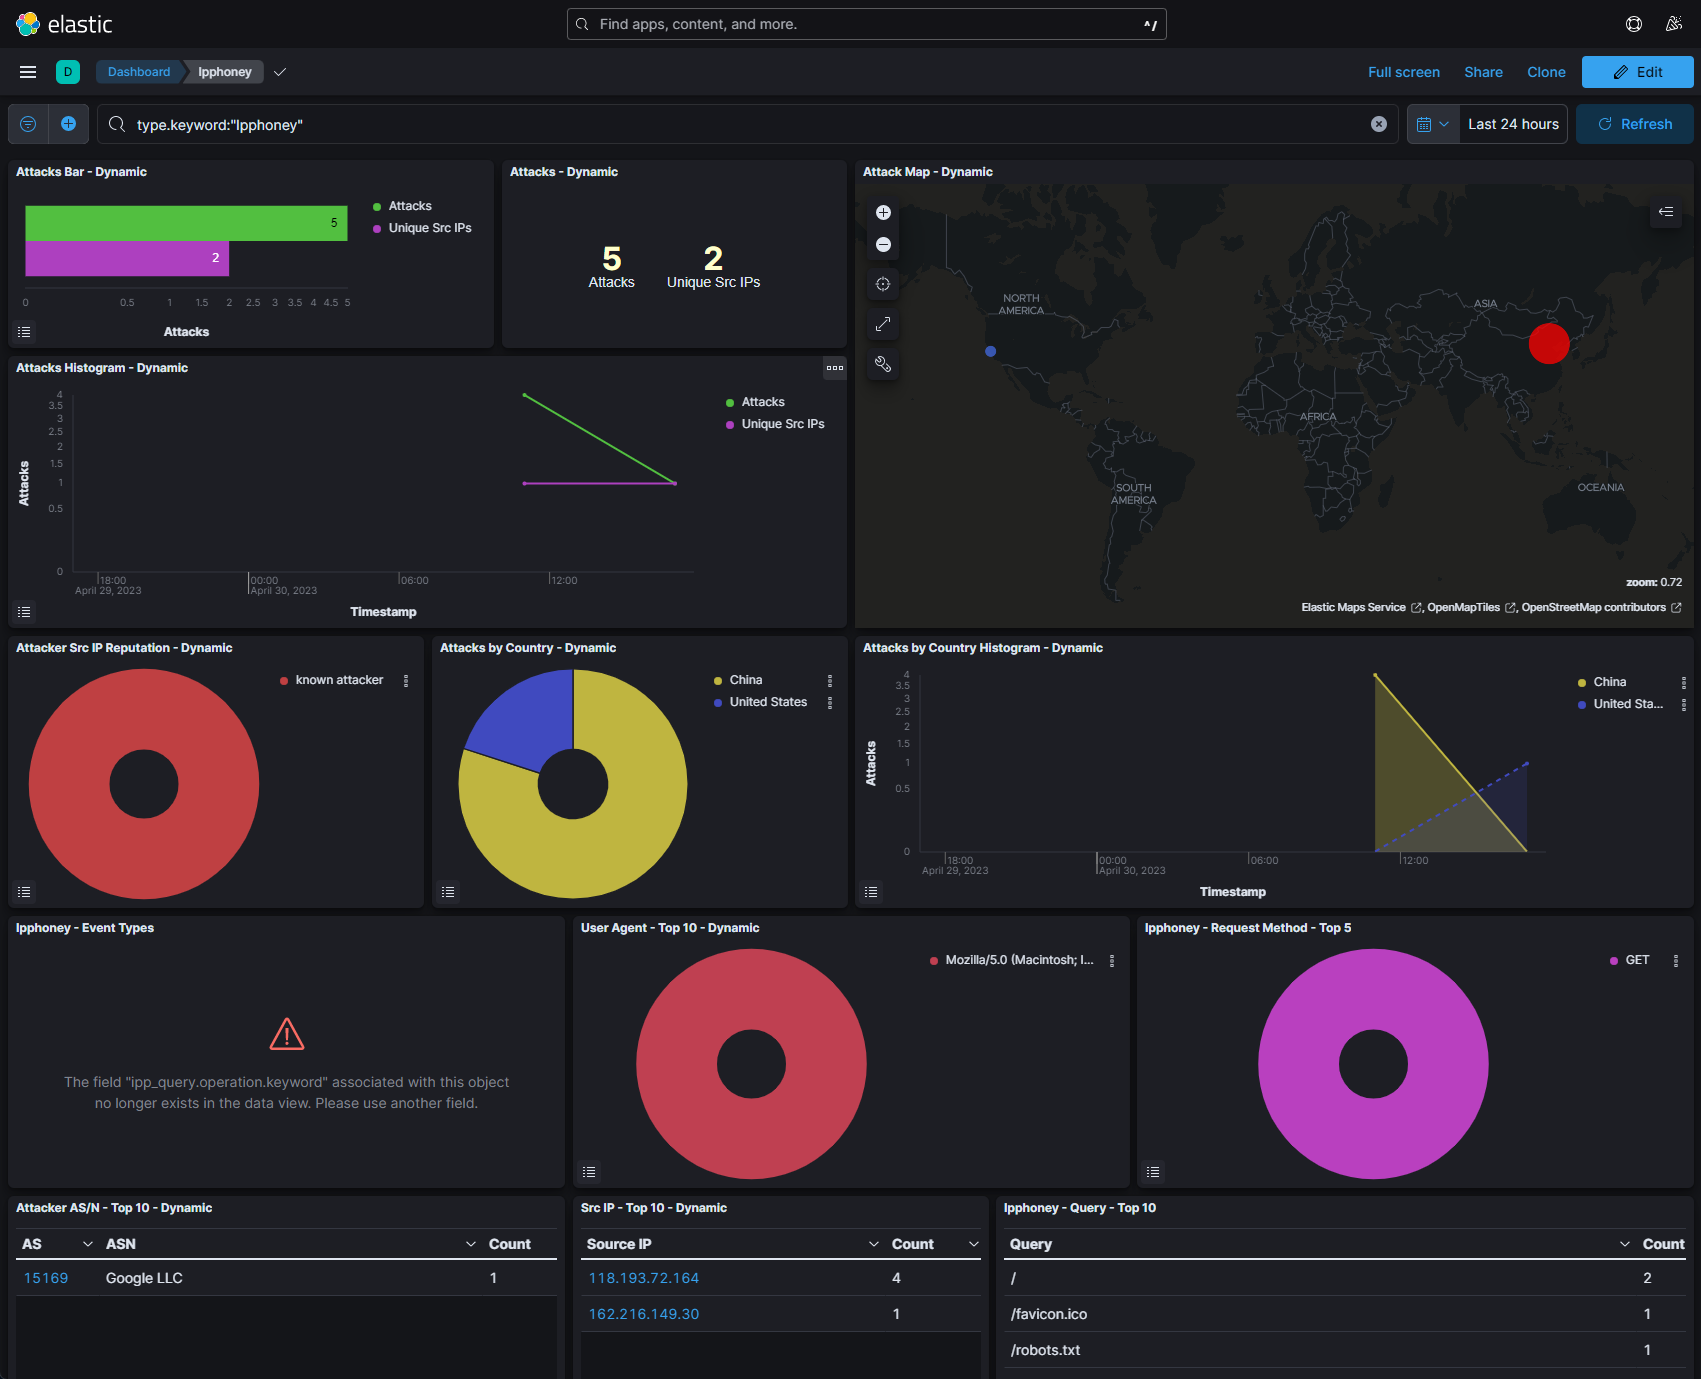Image resolution: width=1701 pixels, height=1379 pixels.
Task: Click Full screen in the top menu
Action: (x=1403, y=72)
